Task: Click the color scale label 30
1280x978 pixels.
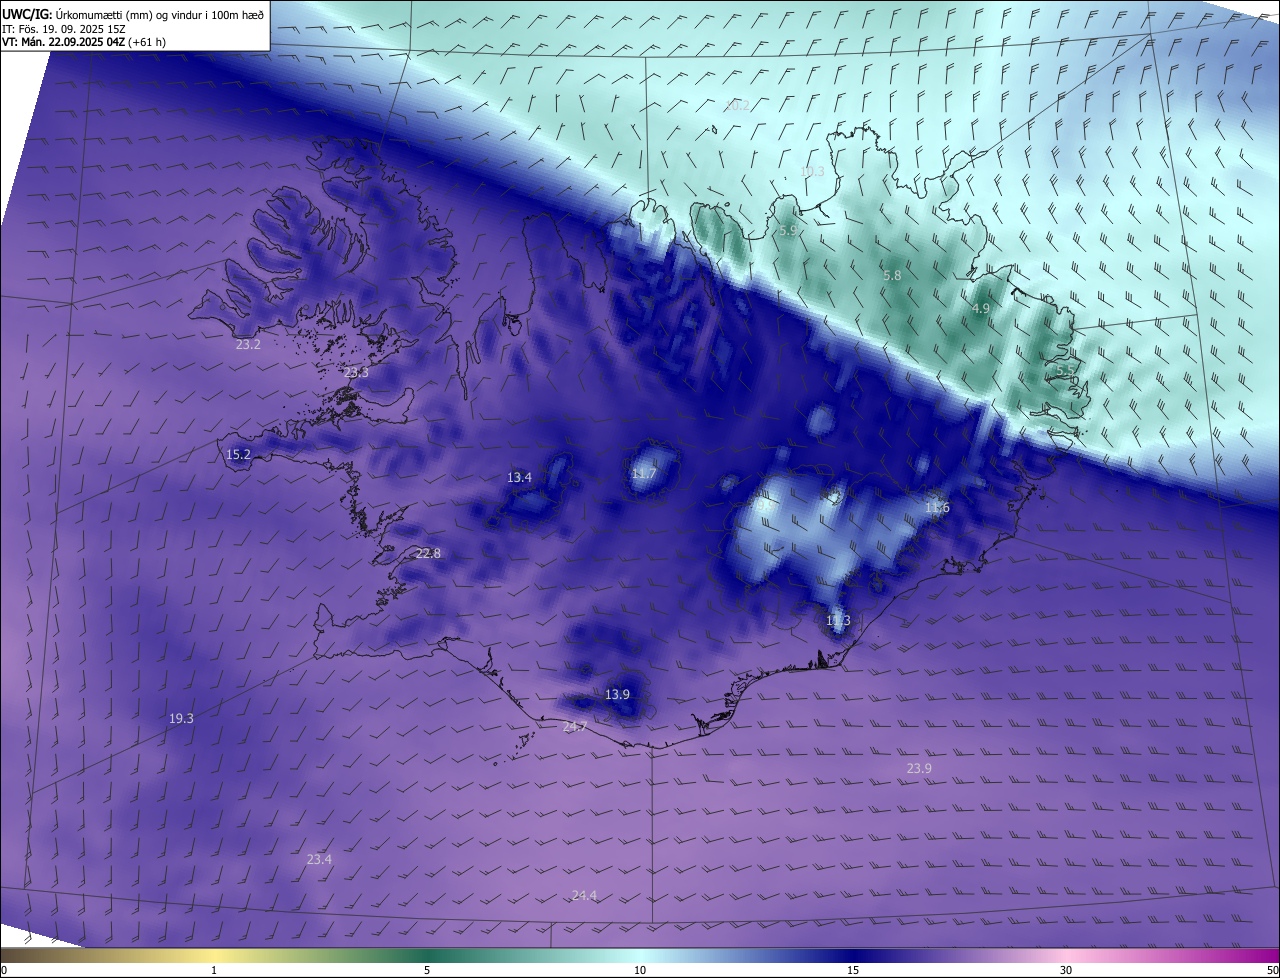Action: pos(1066,970)
